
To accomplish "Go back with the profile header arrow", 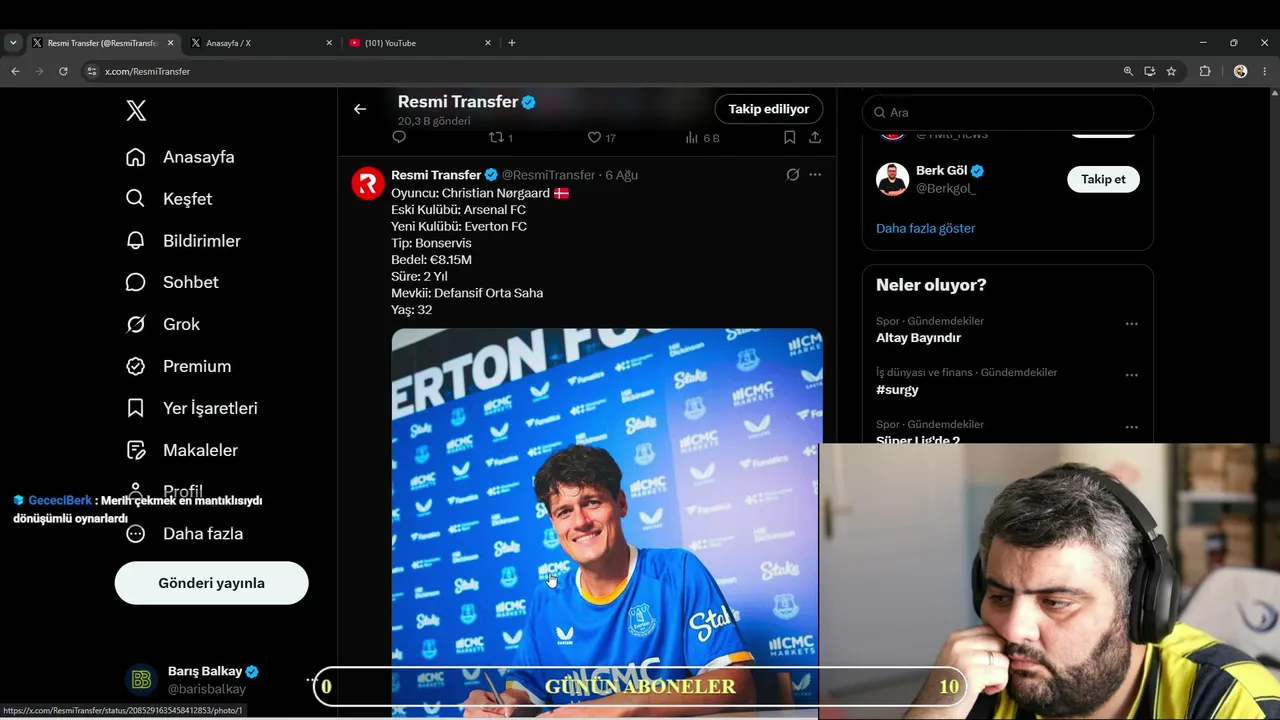I will 360,109.
